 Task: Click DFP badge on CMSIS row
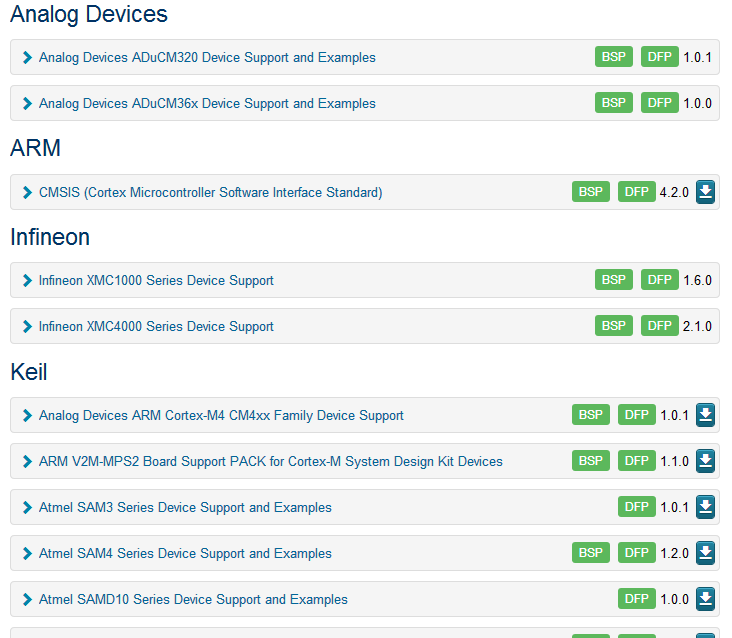pyautogui.click(x=637, y=191)
